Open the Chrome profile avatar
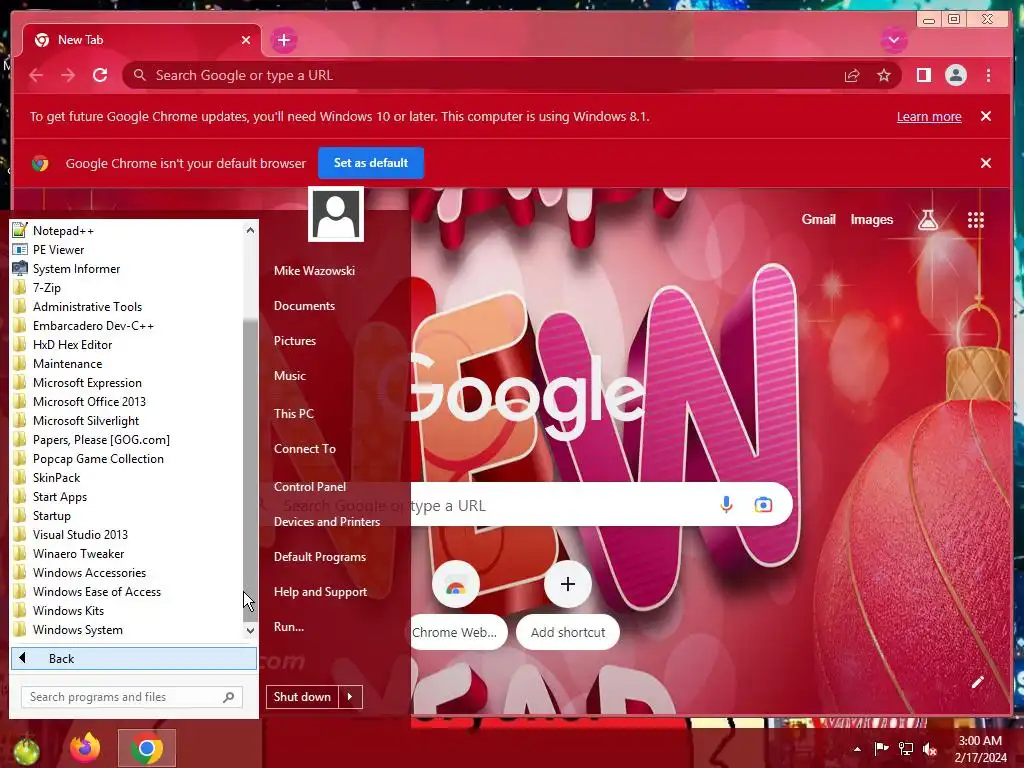This screenshot has width=1024, height=768. click(955, 75)
